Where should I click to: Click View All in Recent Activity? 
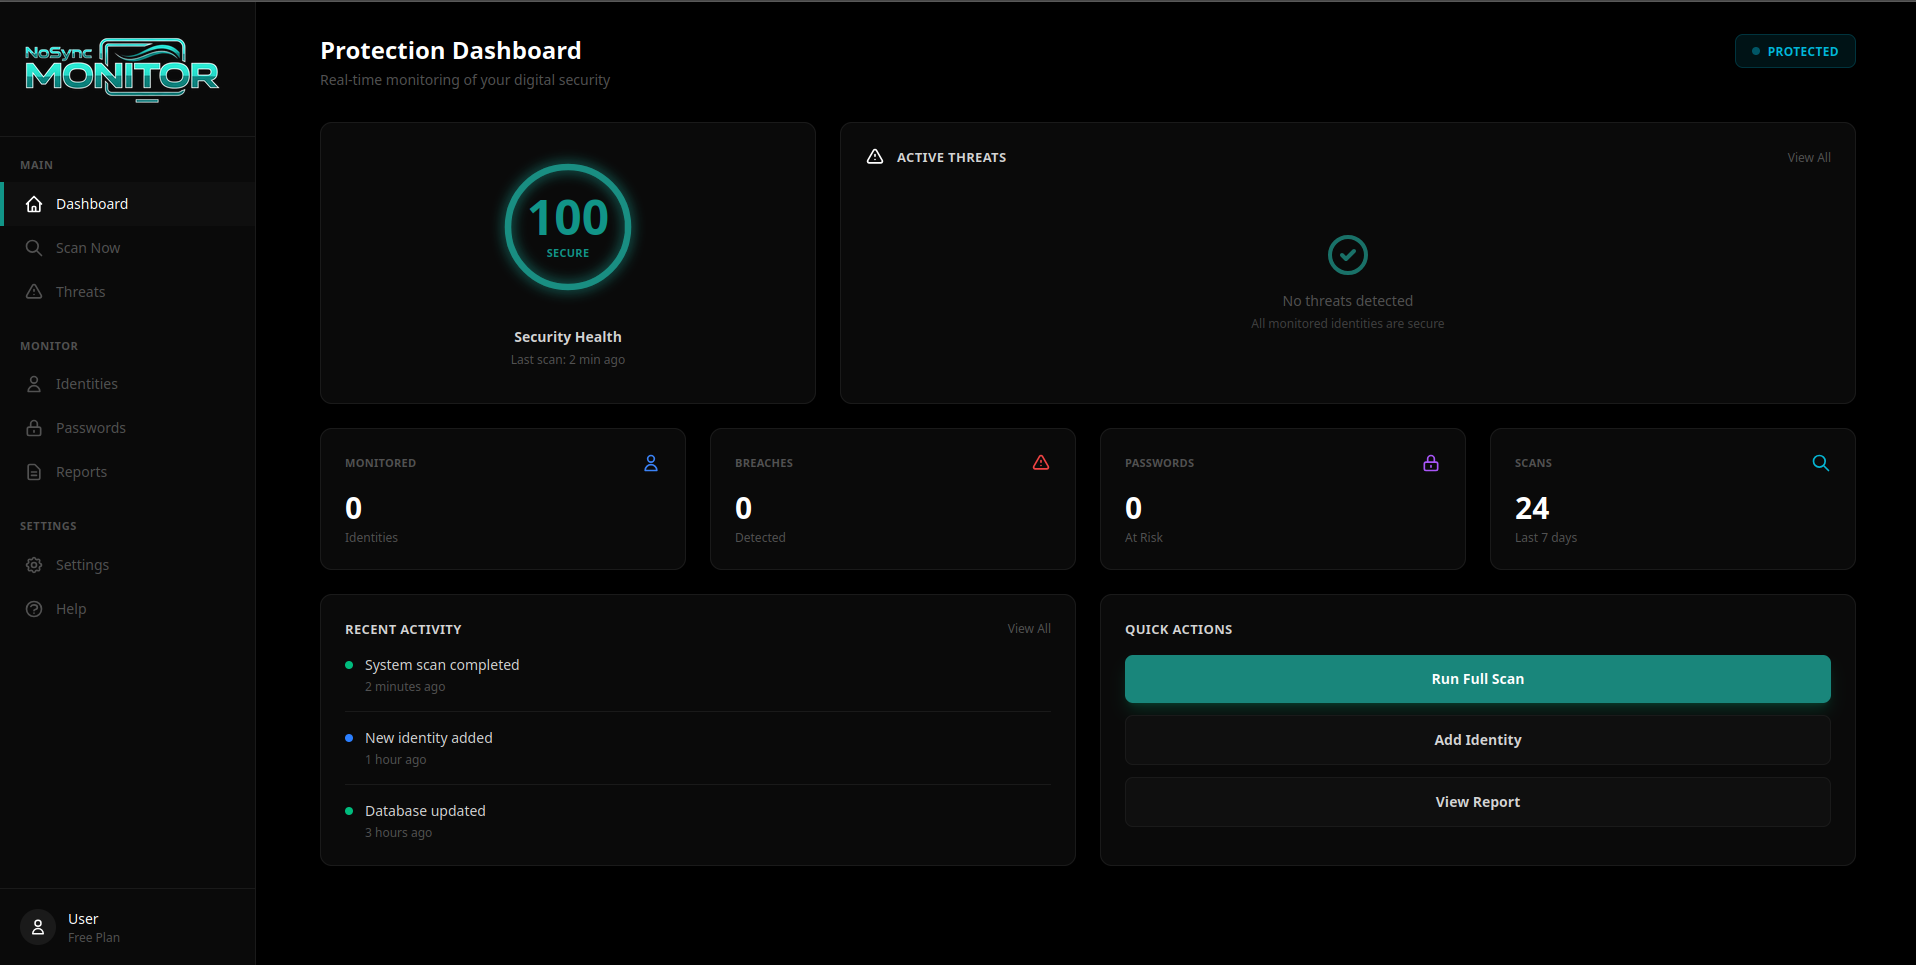[1028, 628]
